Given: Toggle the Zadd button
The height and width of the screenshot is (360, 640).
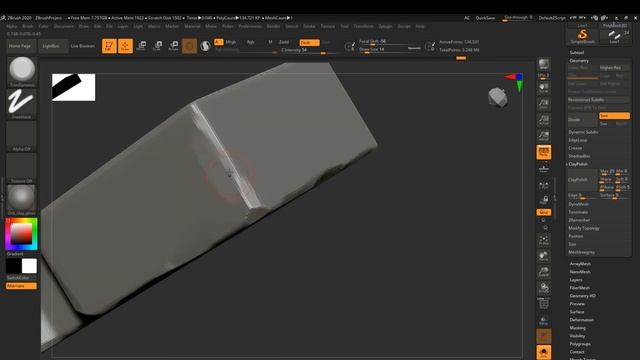Looking at the screenshot, I should [284, 42].
